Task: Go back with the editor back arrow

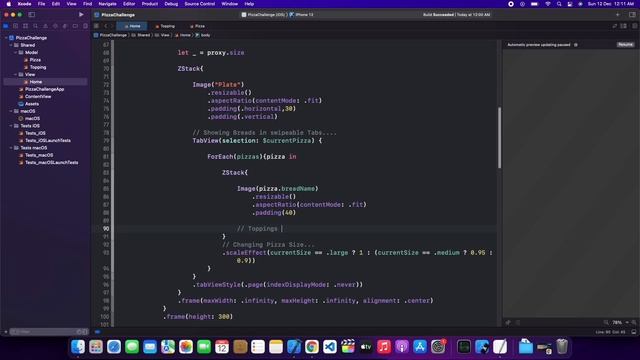Action: 105,26
